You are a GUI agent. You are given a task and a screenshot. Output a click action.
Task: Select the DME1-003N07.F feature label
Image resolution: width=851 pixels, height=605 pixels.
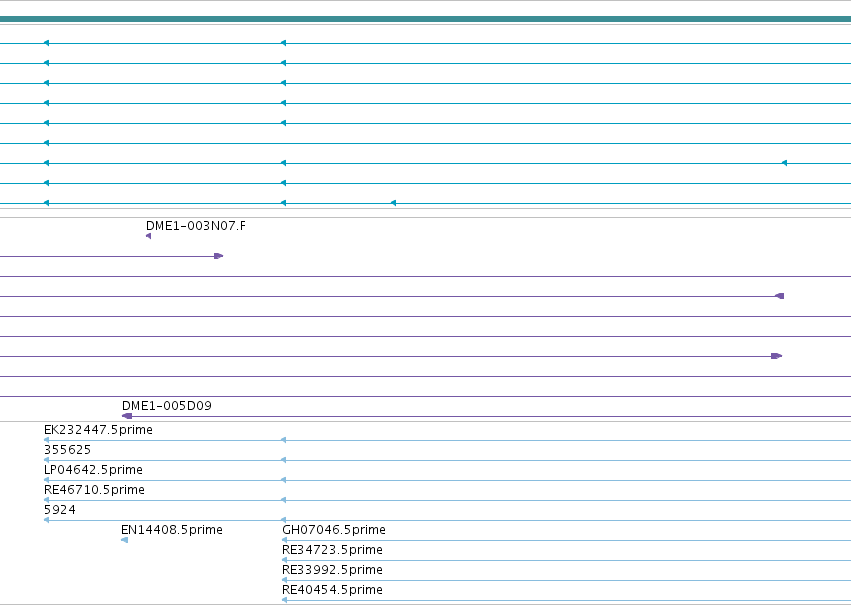tap(195, 226)
